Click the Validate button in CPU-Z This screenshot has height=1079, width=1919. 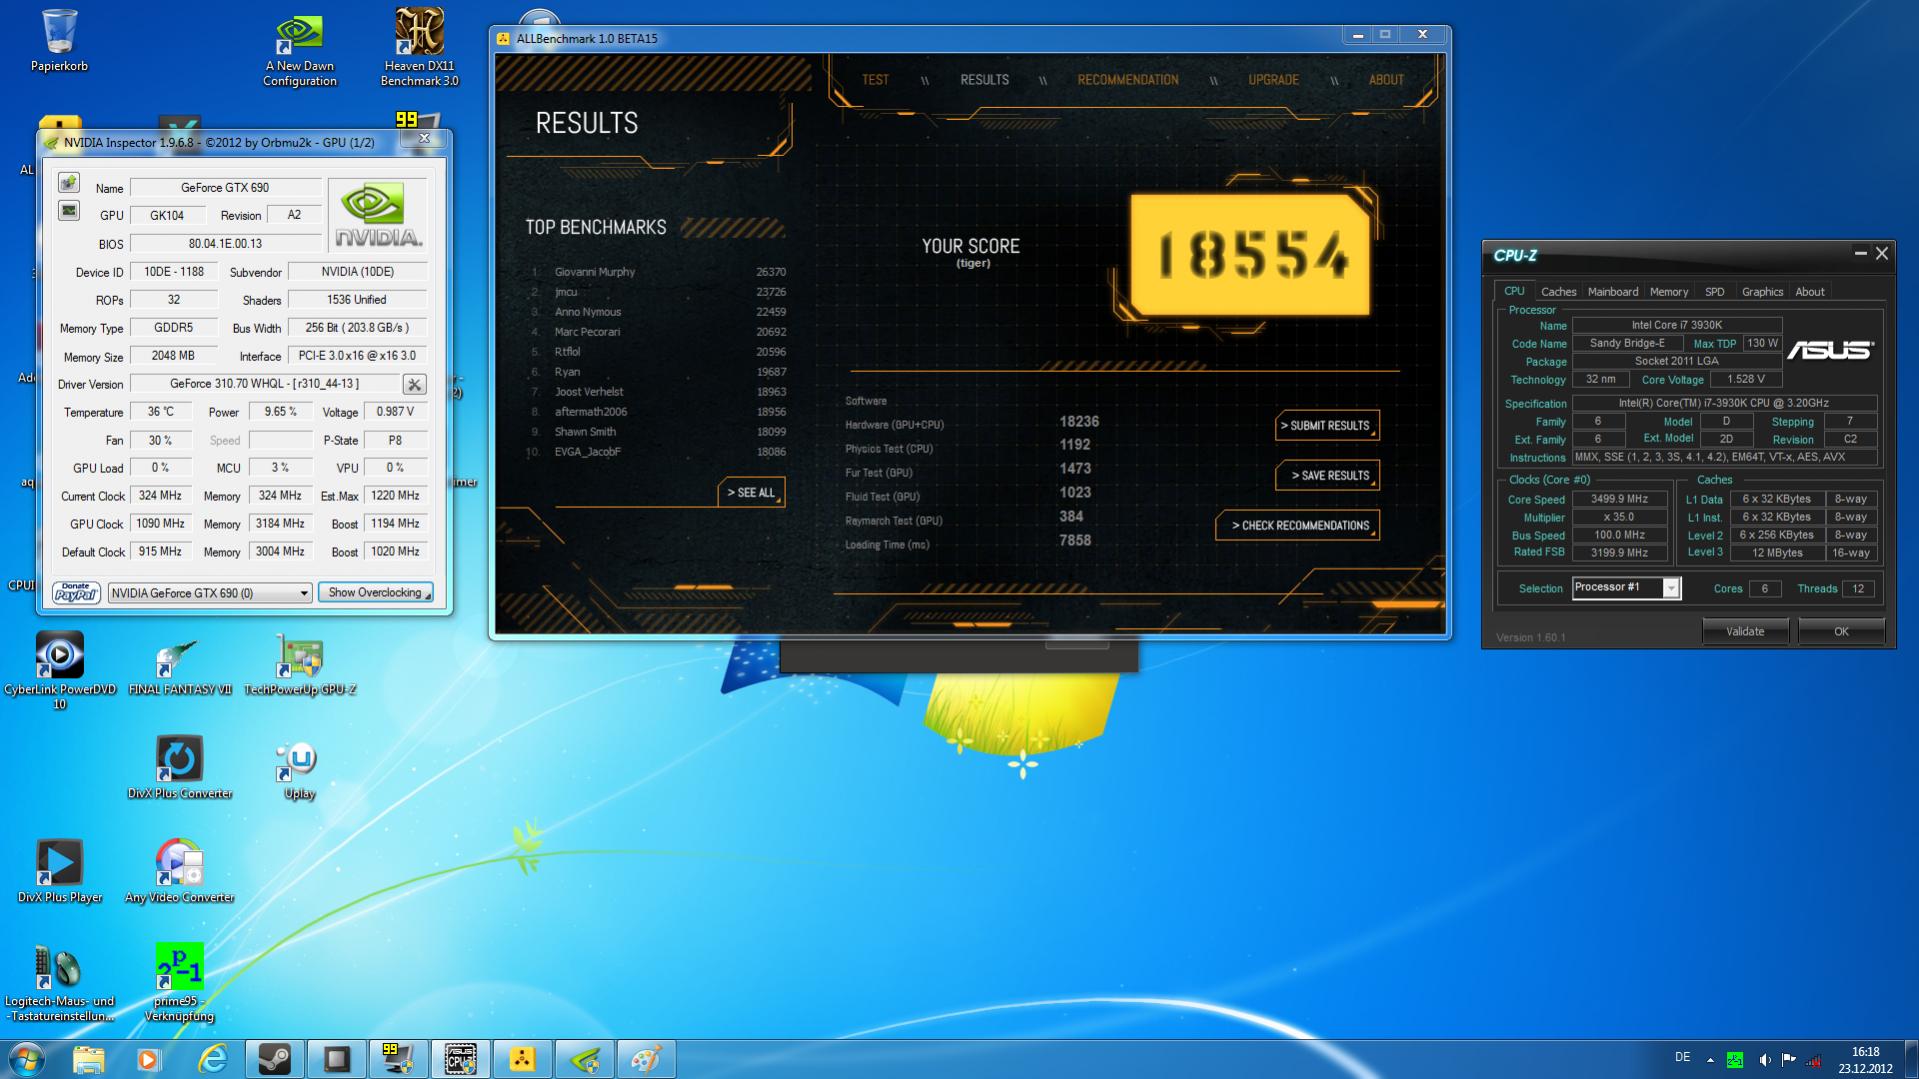click(x=1745, y=632)
